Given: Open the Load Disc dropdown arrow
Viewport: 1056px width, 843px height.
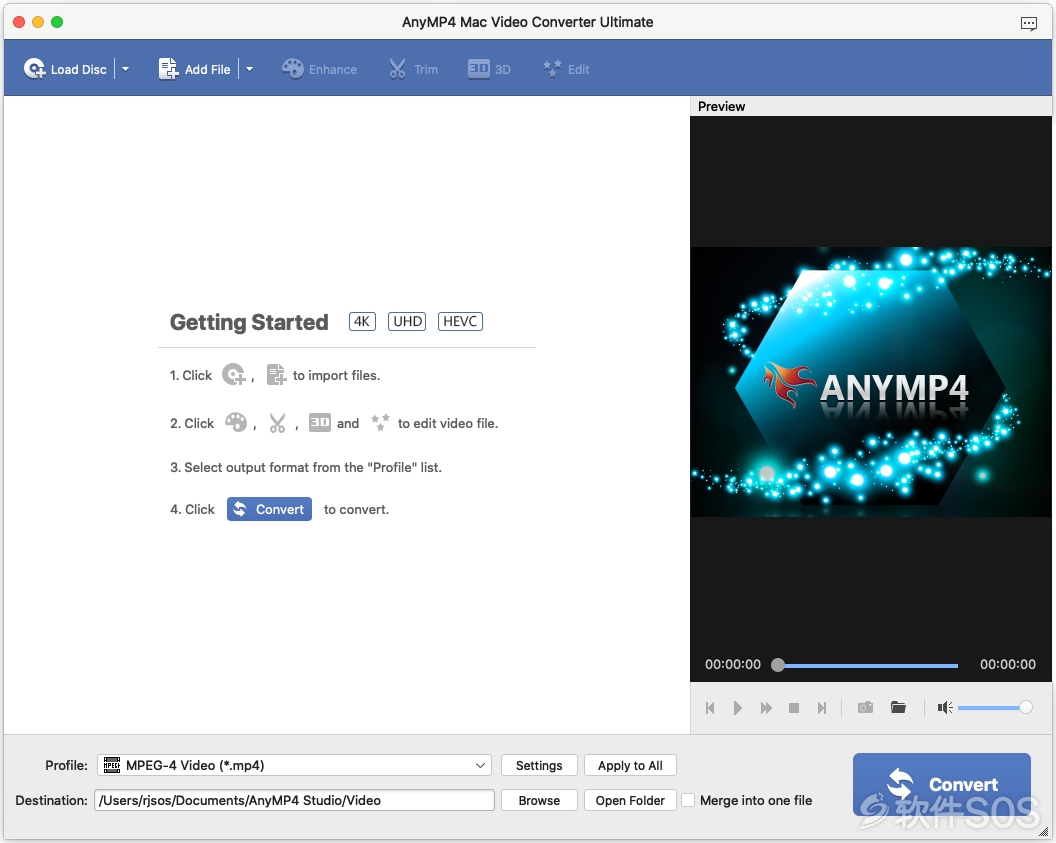Looking at the screenshot, I should 125,69.
